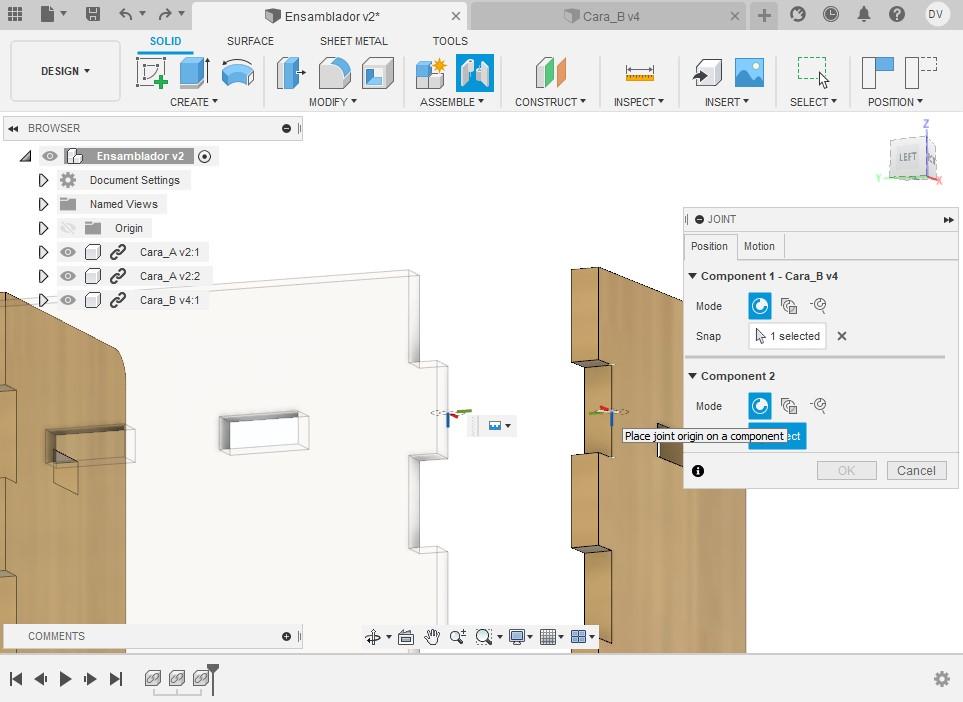
Task: Collapse the Component 1 section
Action: pos(692,276)
